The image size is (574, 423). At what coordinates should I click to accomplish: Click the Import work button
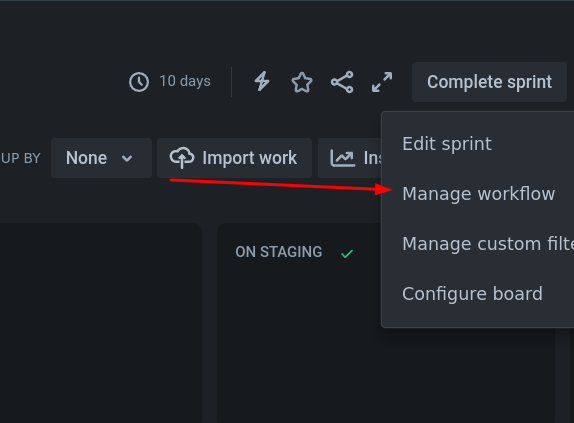(234, 158)
